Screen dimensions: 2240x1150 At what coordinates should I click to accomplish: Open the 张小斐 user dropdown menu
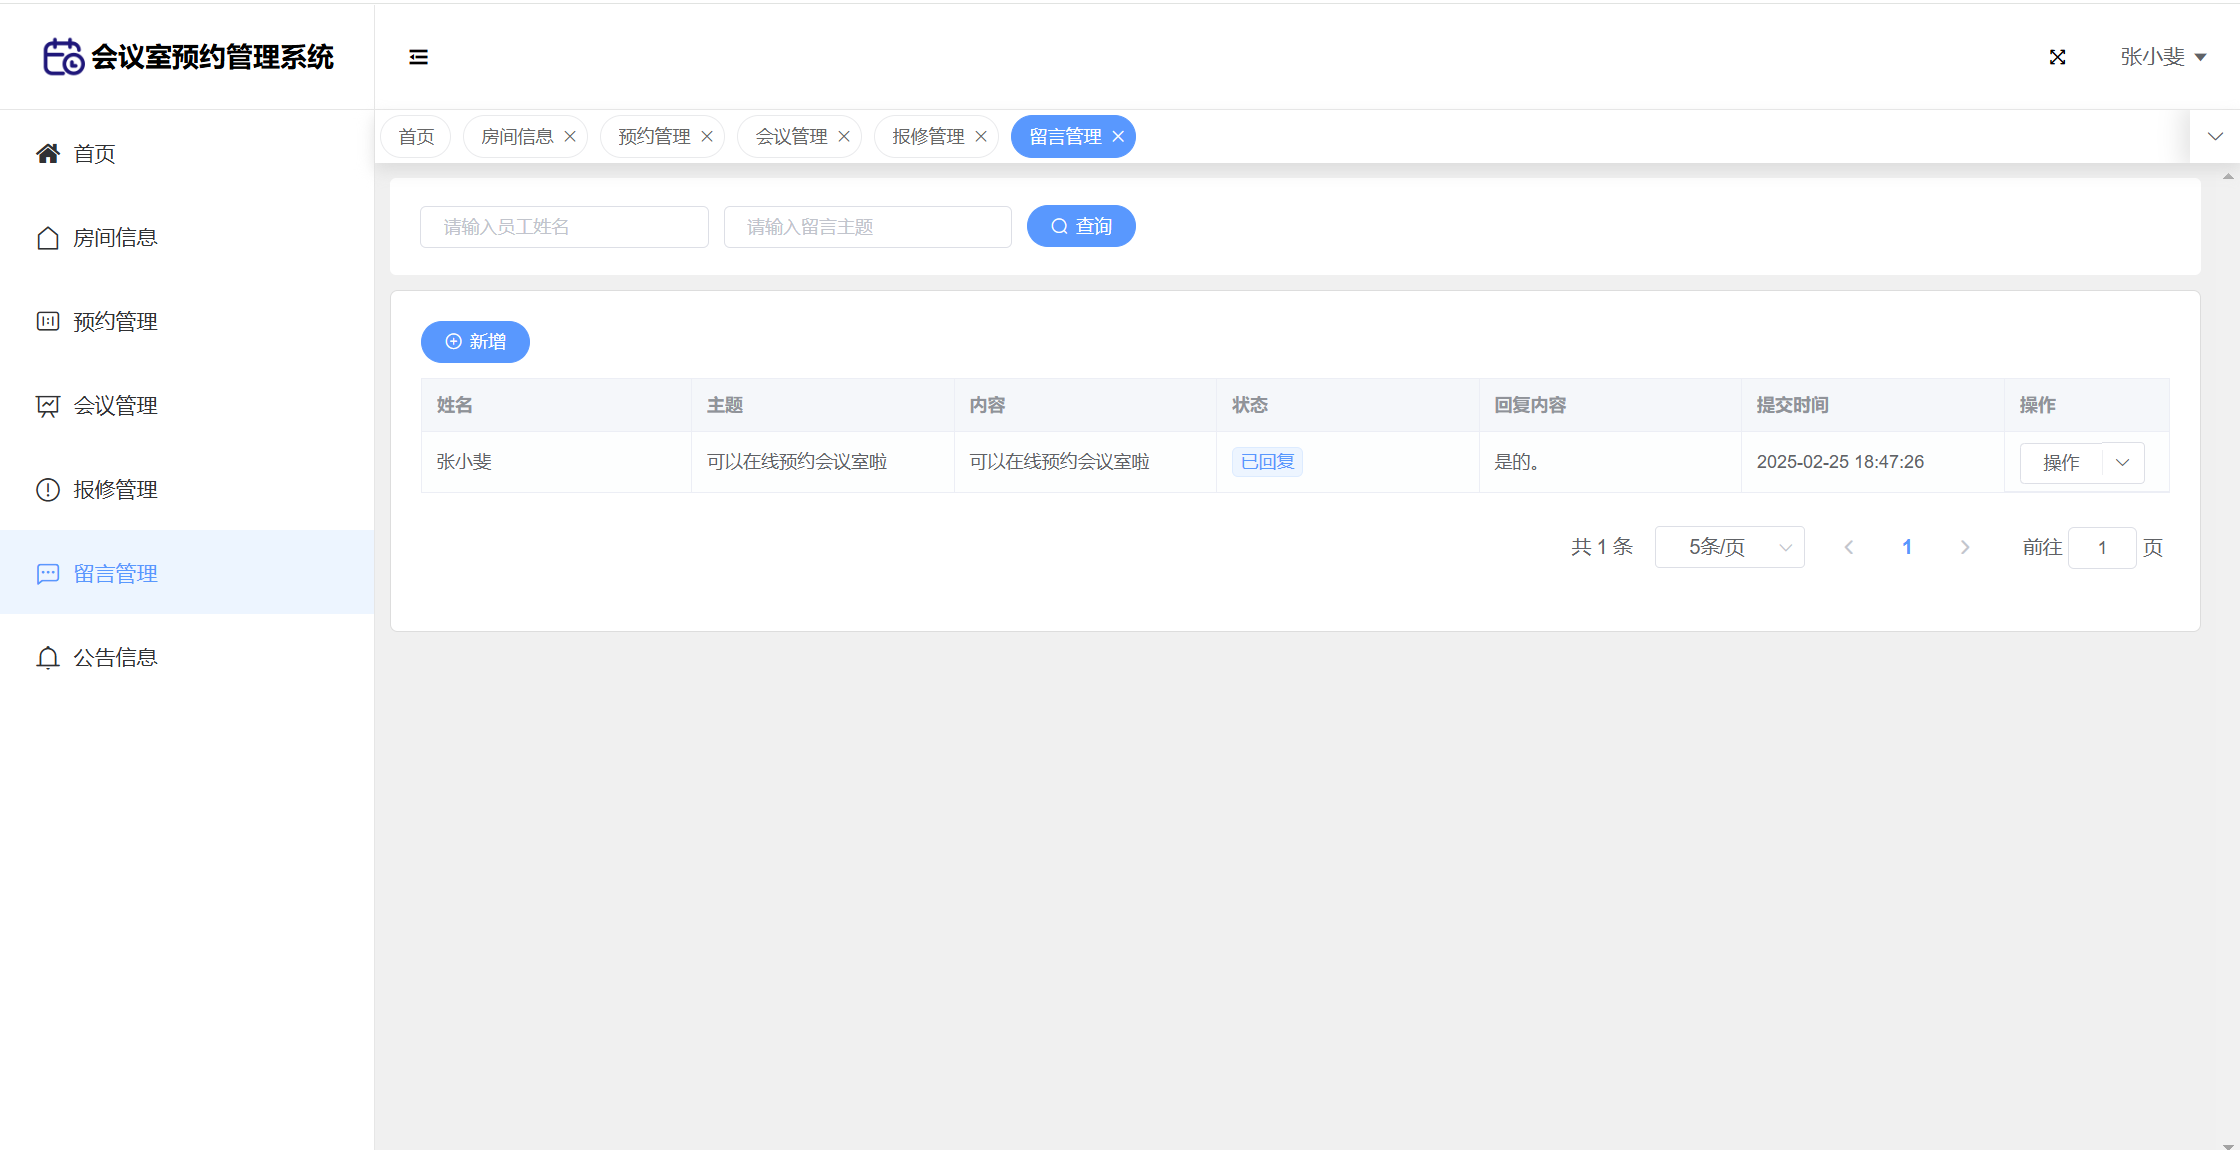[x=2162, y=57]
